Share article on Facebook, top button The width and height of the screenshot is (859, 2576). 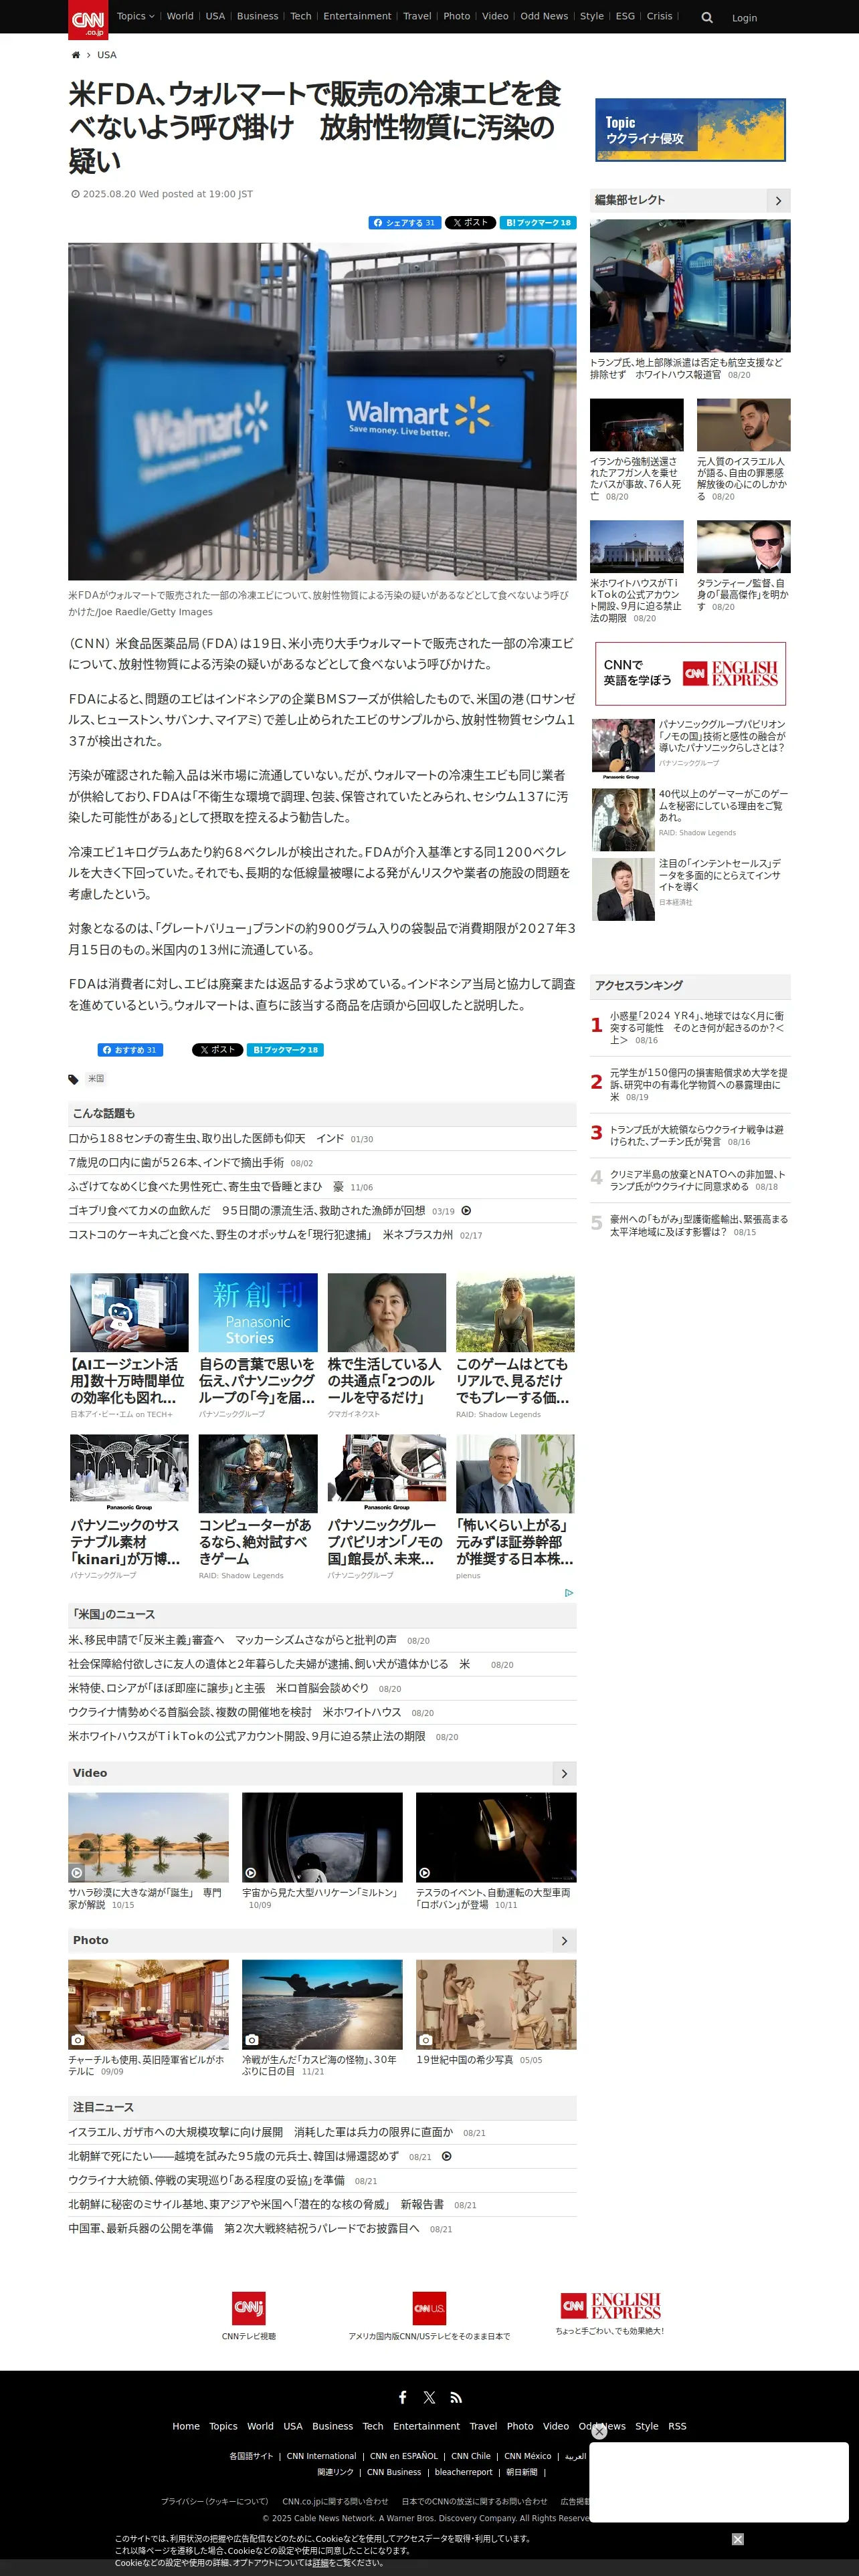[404, 223]
